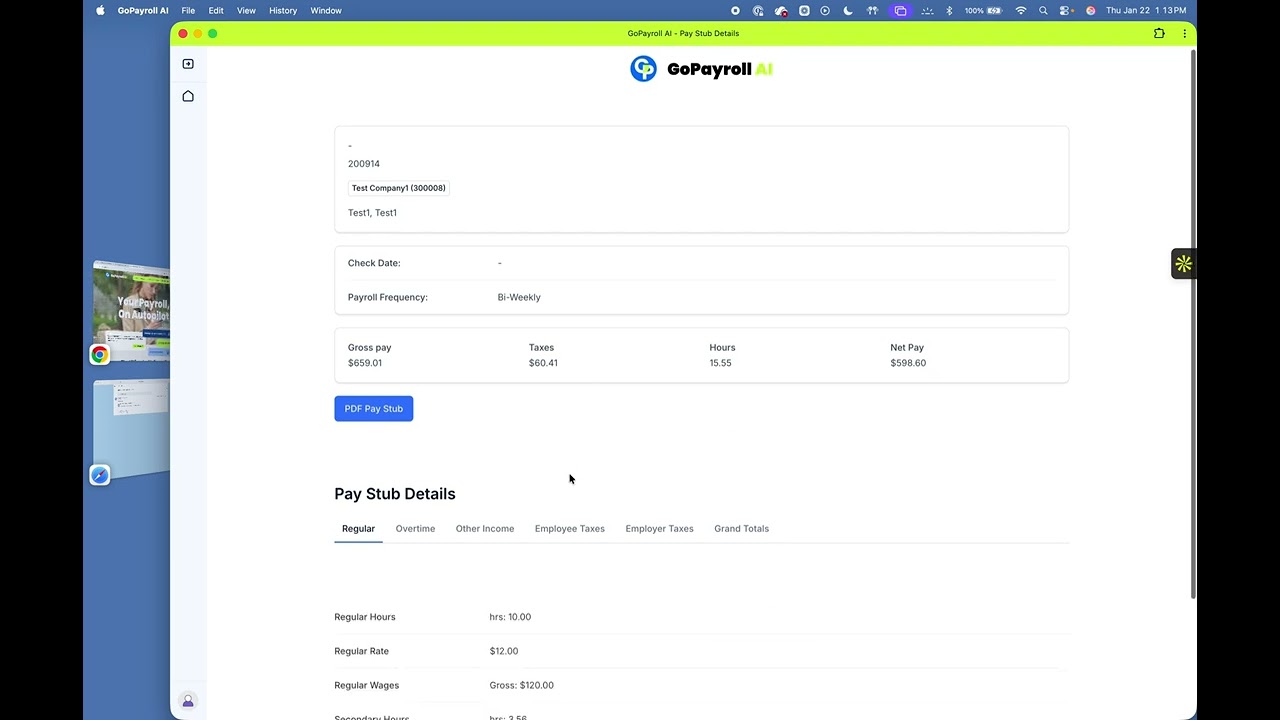The width and height of the screenshot is (1280, 720).
Task: Click the gross pay amount $659.01
Action: coord(365,363)
